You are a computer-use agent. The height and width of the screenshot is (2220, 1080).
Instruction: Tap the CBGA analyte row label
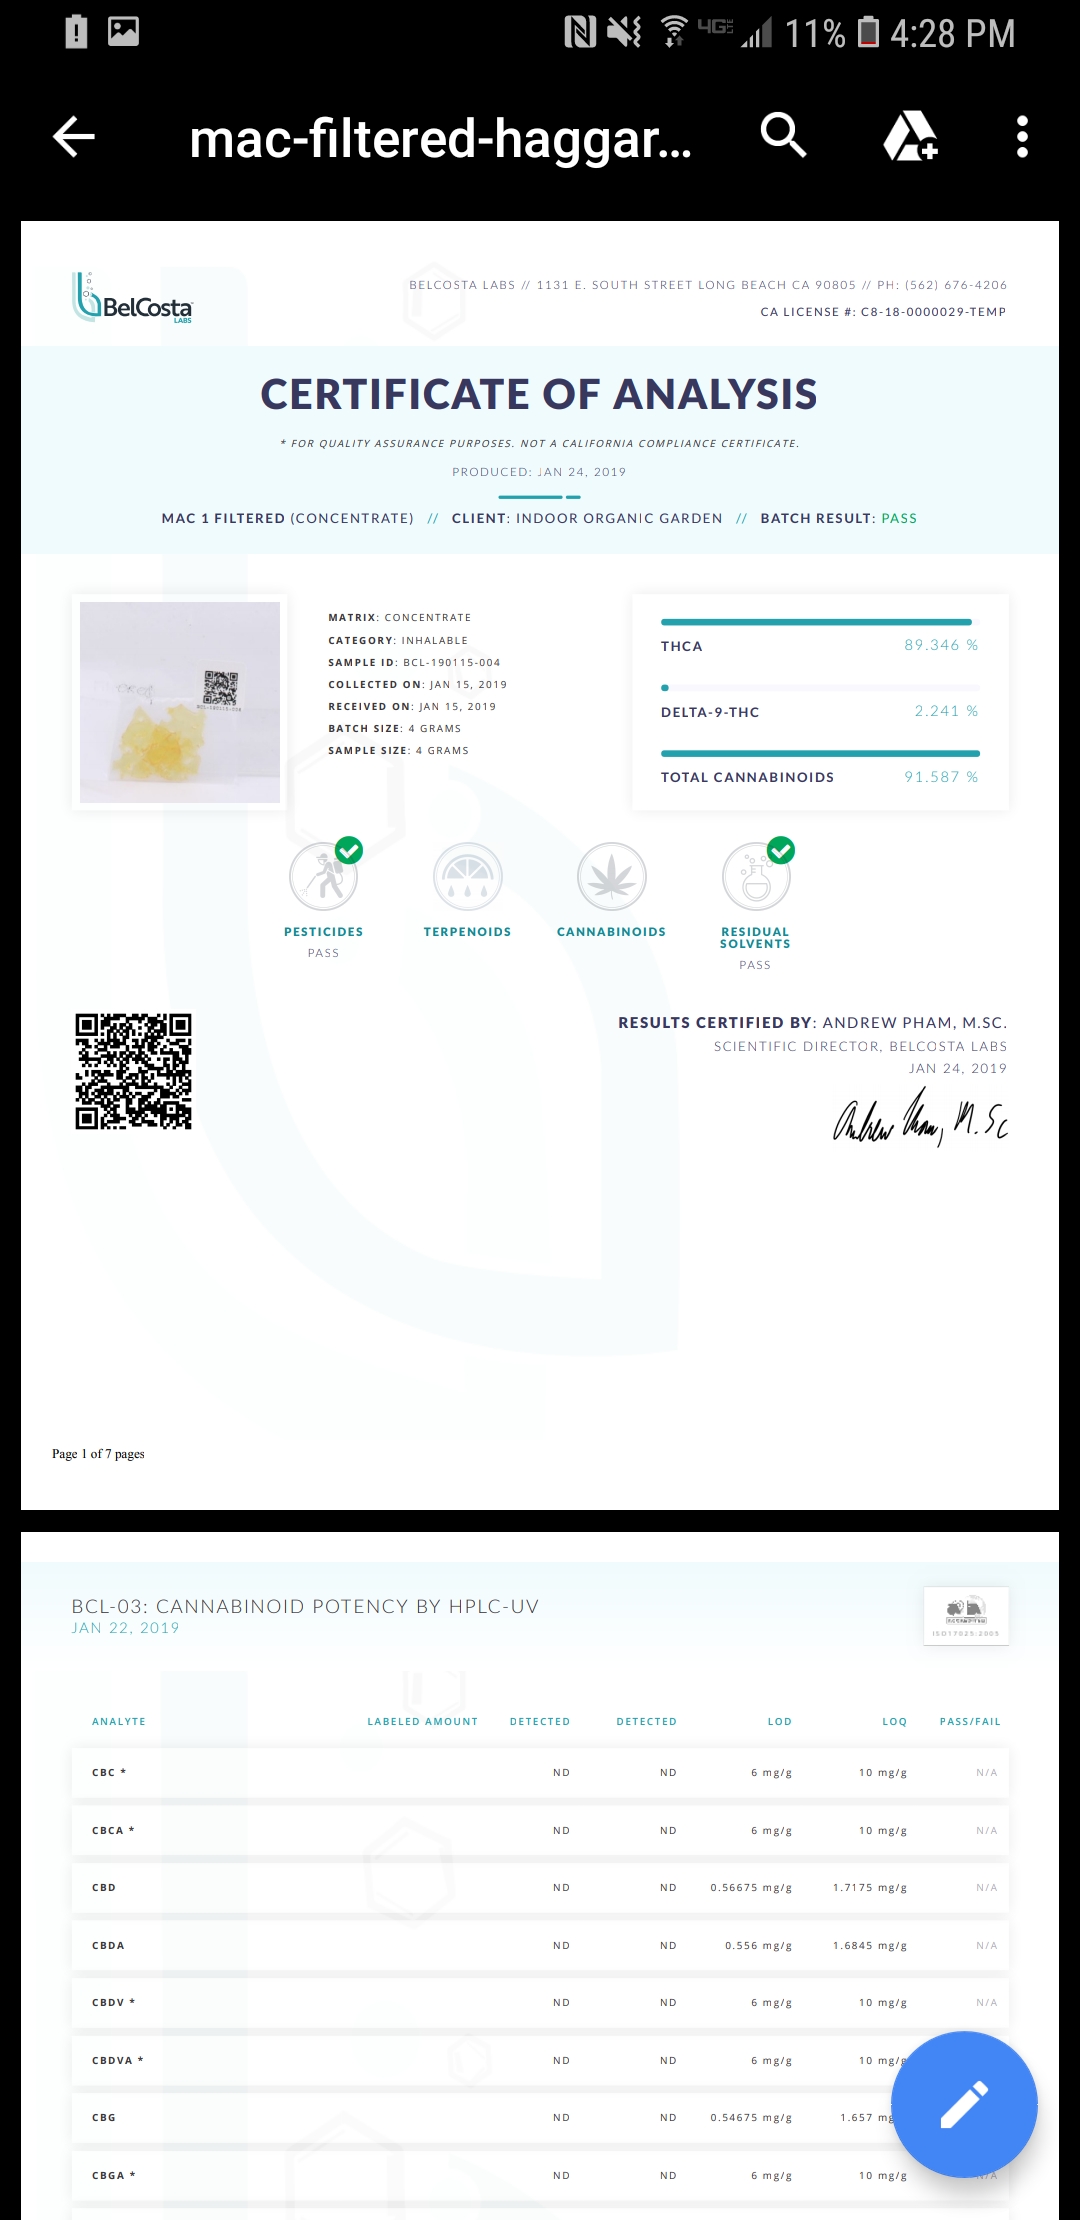pos(113,2175)
